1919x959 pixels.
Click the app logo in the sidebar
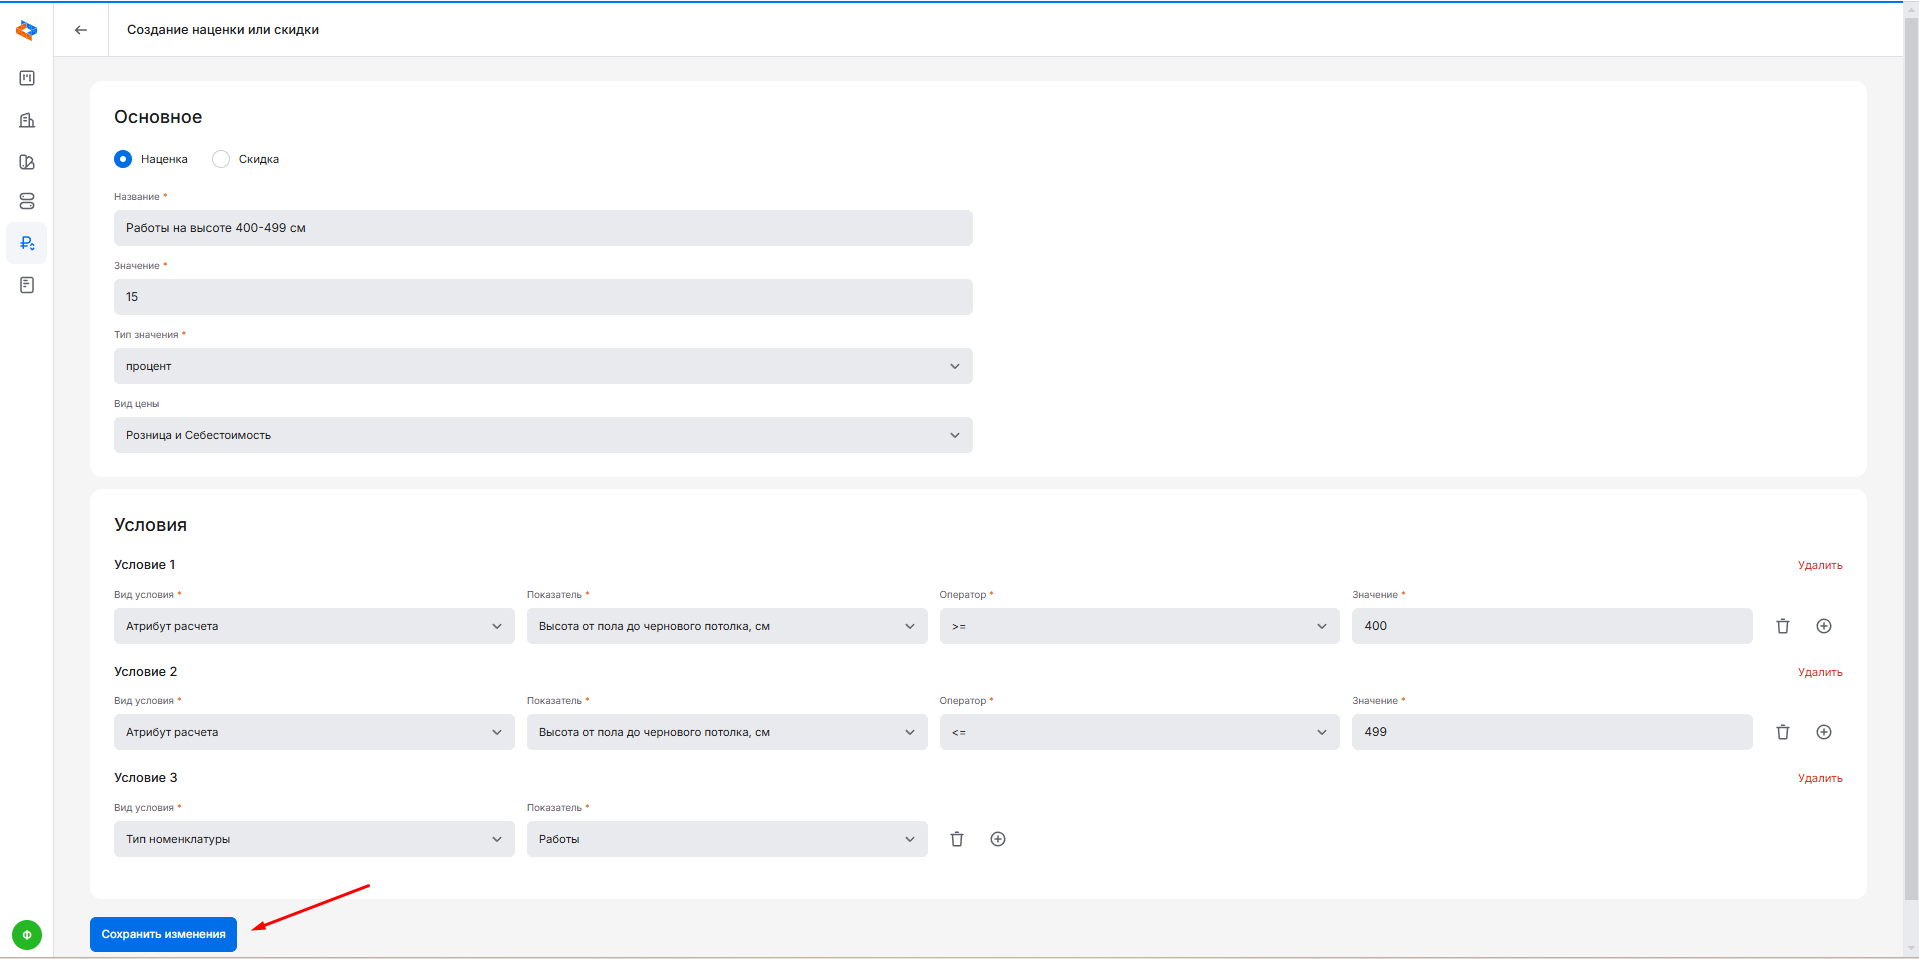tap(27, 31)
